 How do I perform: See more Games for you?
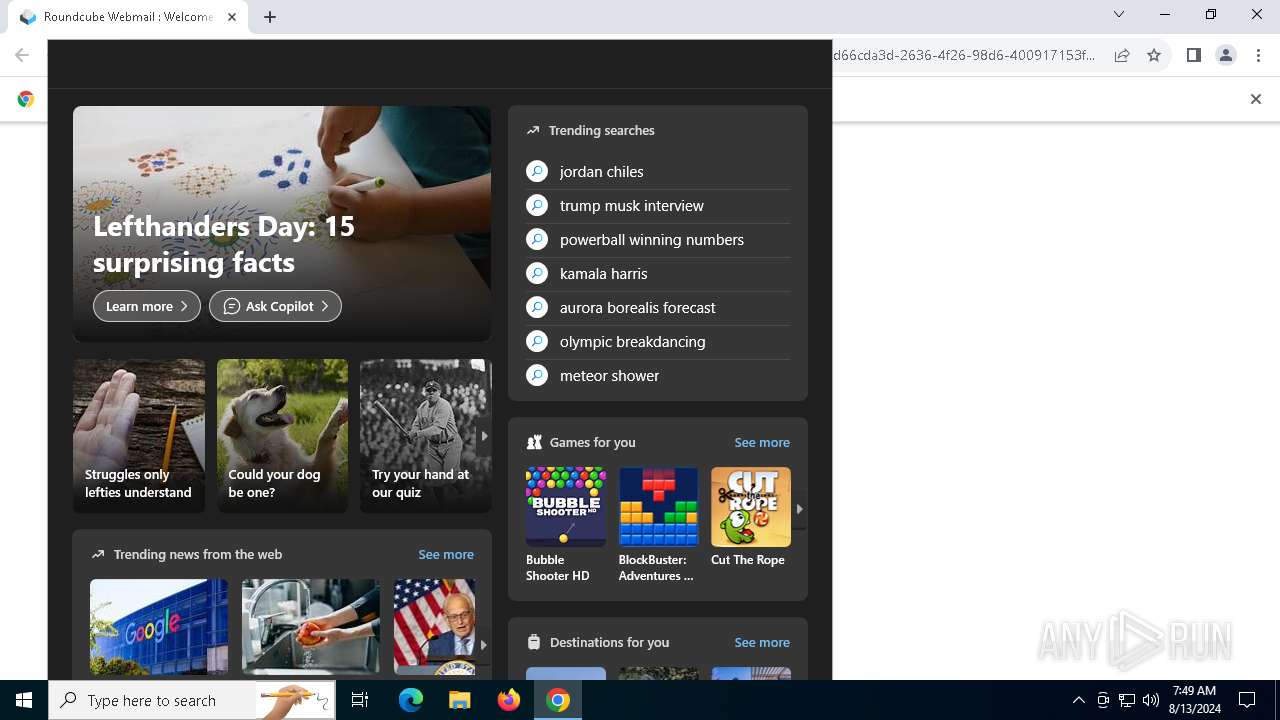762,442
